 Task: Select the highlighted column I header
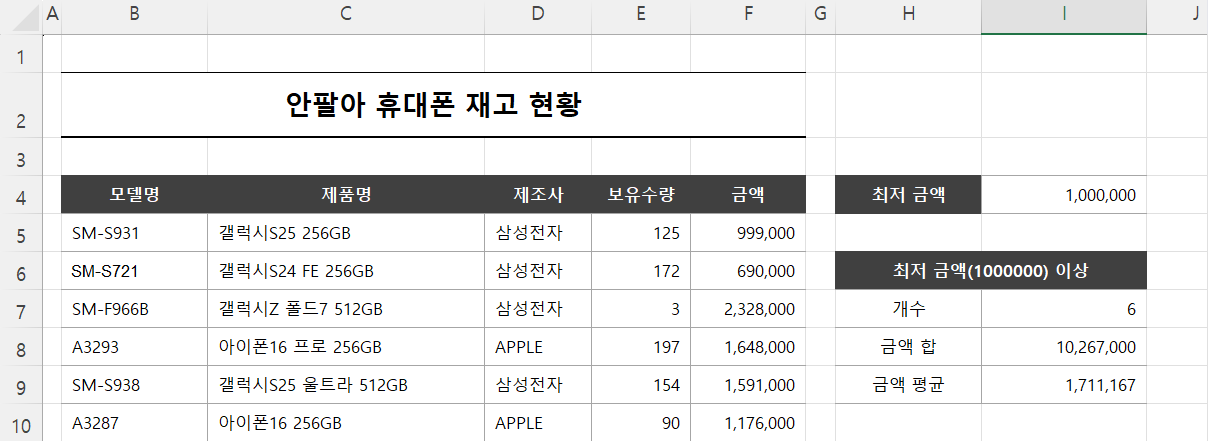pos(1064,16)
